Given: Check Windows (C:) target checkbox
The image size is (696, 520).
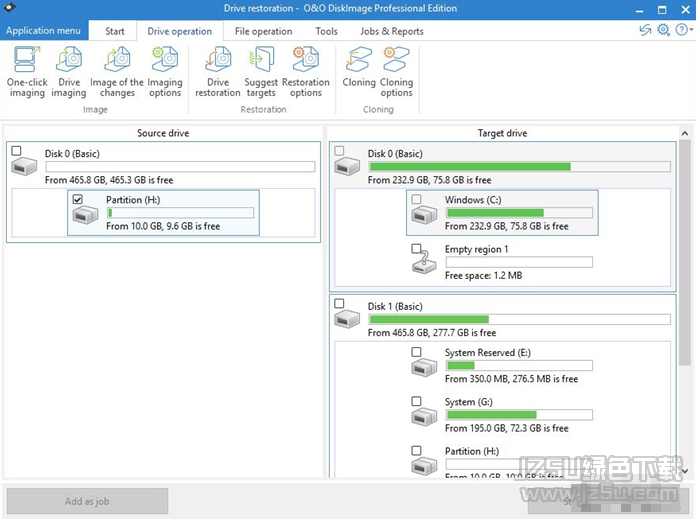Looking at the screenshot, I should pos(416,199).
